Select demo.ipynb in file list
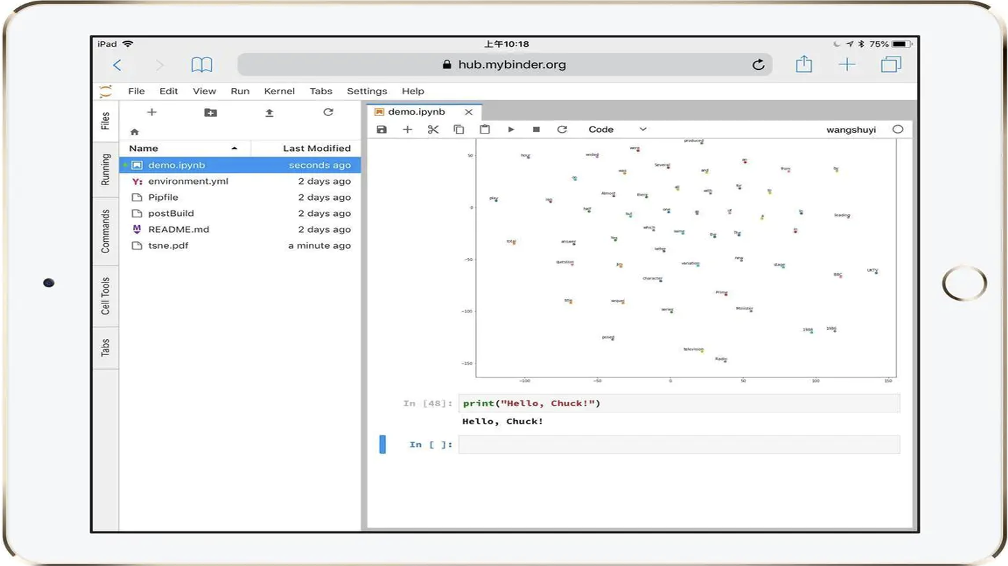The height and width of the screenshot is (566, 1008). (240, 165)
